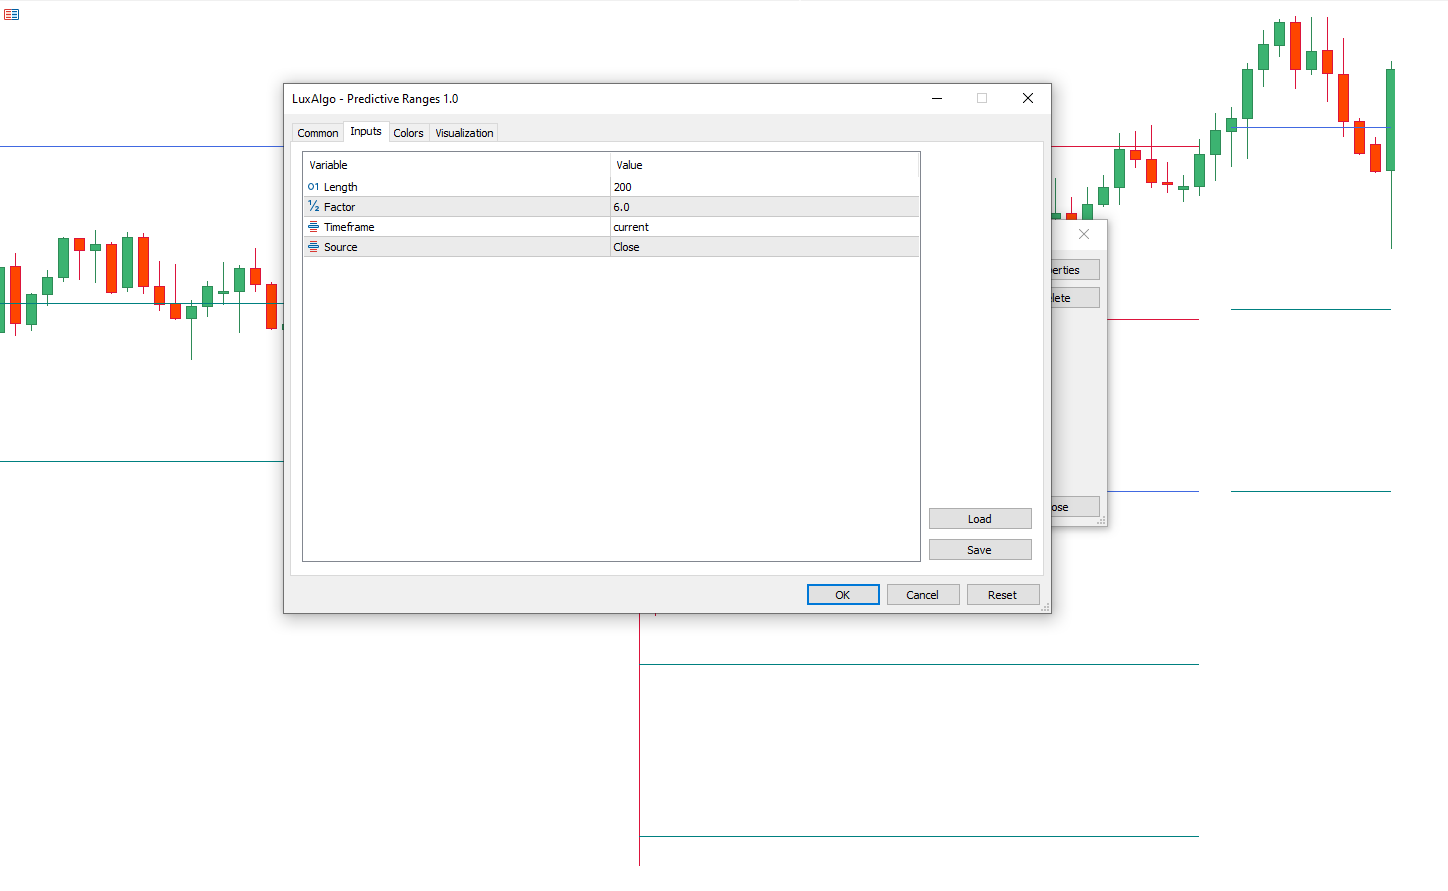
Task: Save the current input settings
Action: click(980, 550)
